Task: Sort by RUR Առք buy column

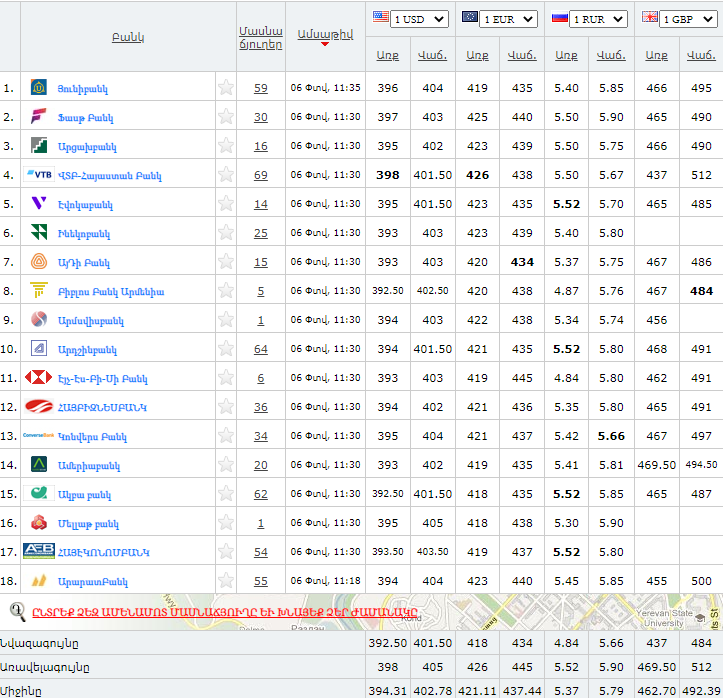Action: (x=566, y=55)
